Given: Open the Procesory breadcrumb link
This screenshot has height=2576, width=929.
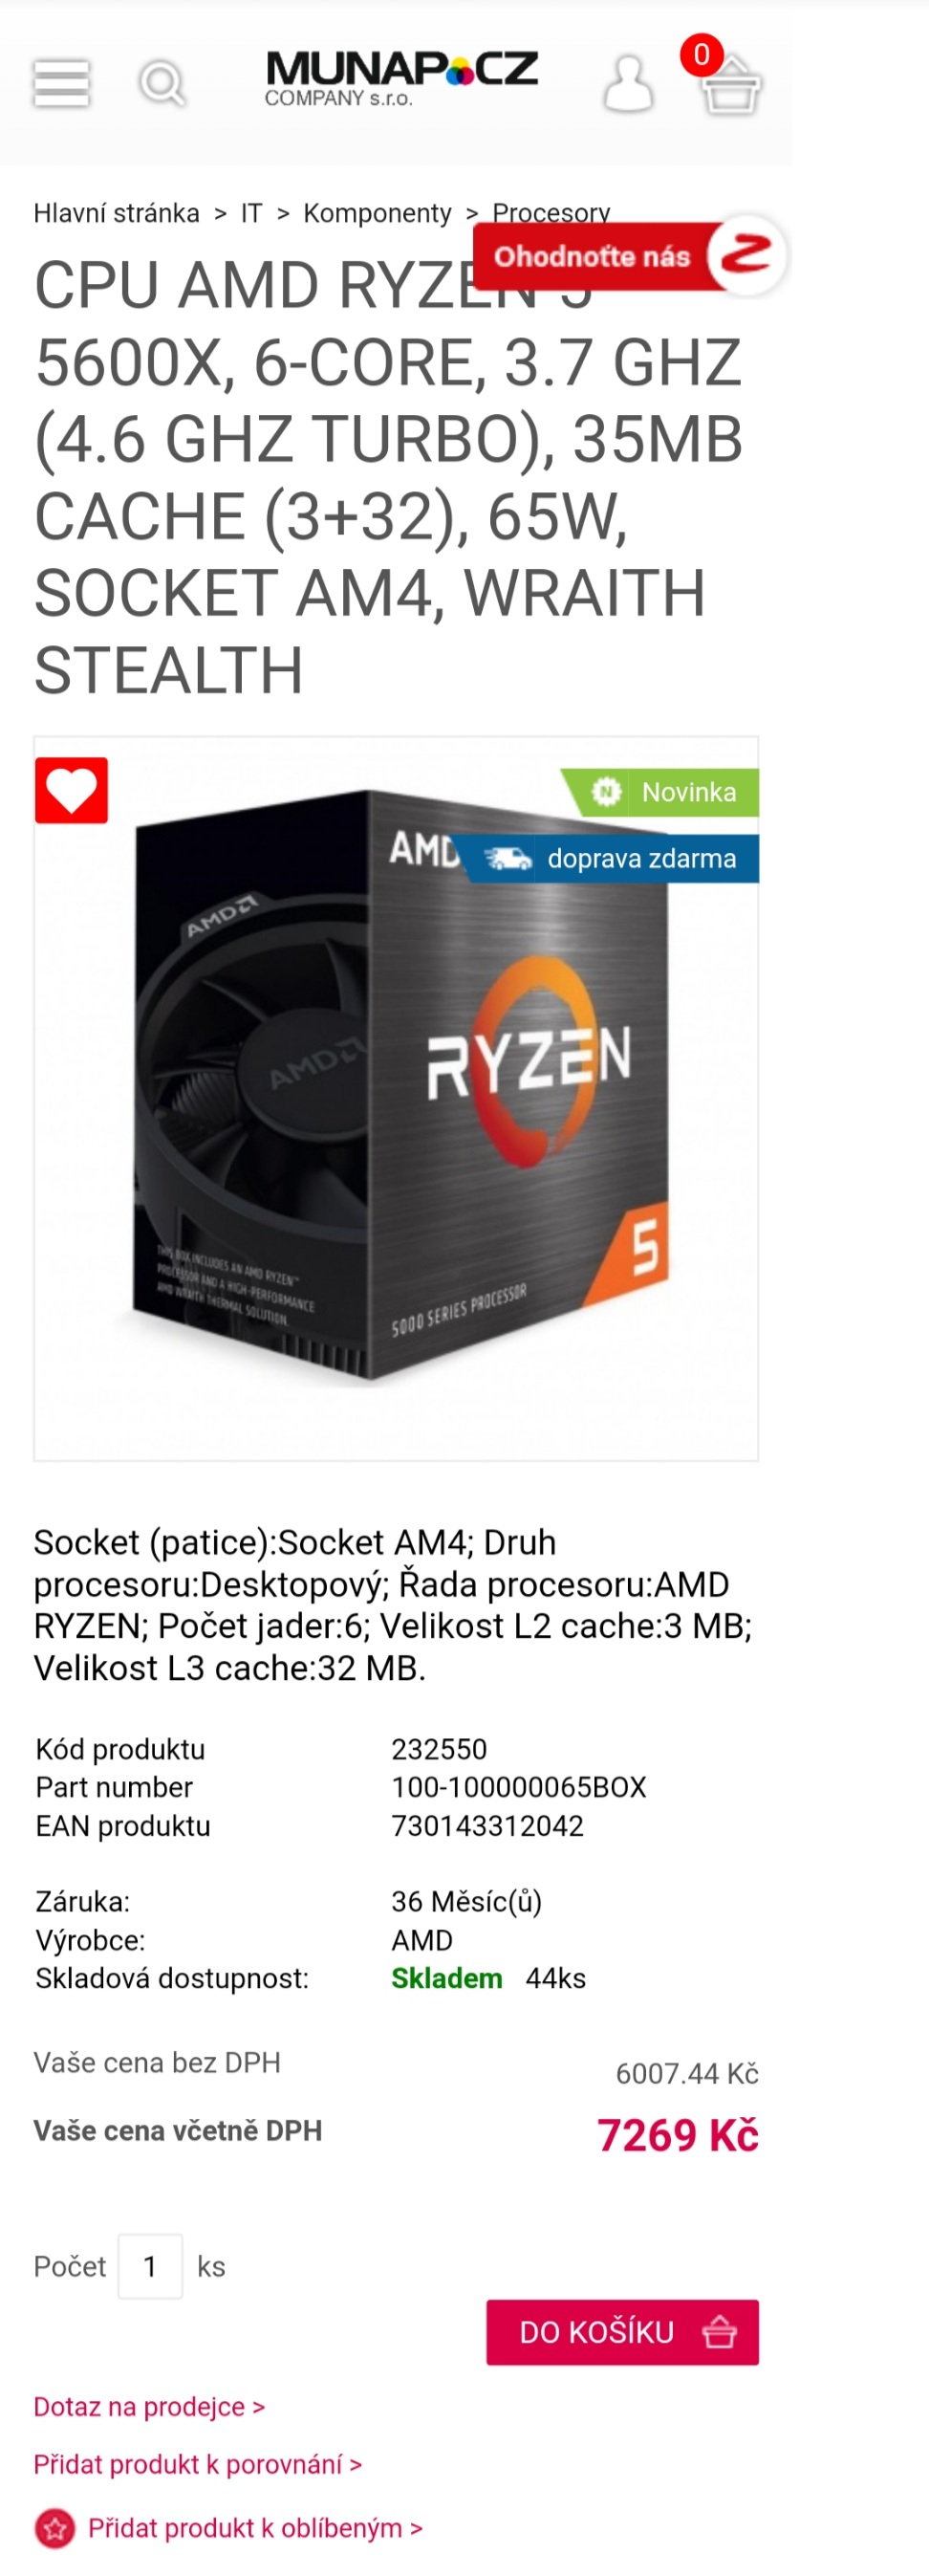Looking at the screenshot, I should point(551,211).
